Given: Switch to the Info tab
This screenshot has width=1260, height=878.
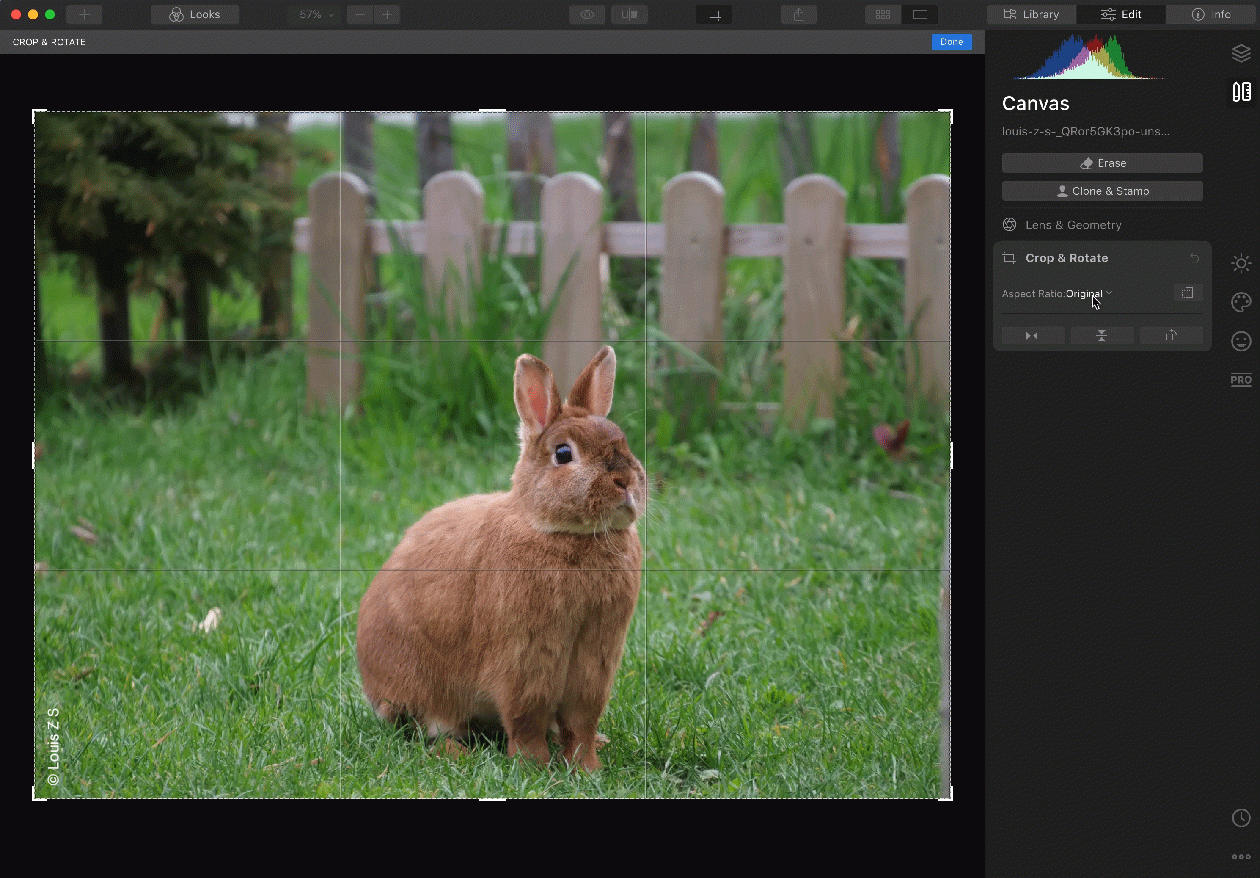Looking at the screenshot, I should pyautogui.click(x=1211, y=15).
